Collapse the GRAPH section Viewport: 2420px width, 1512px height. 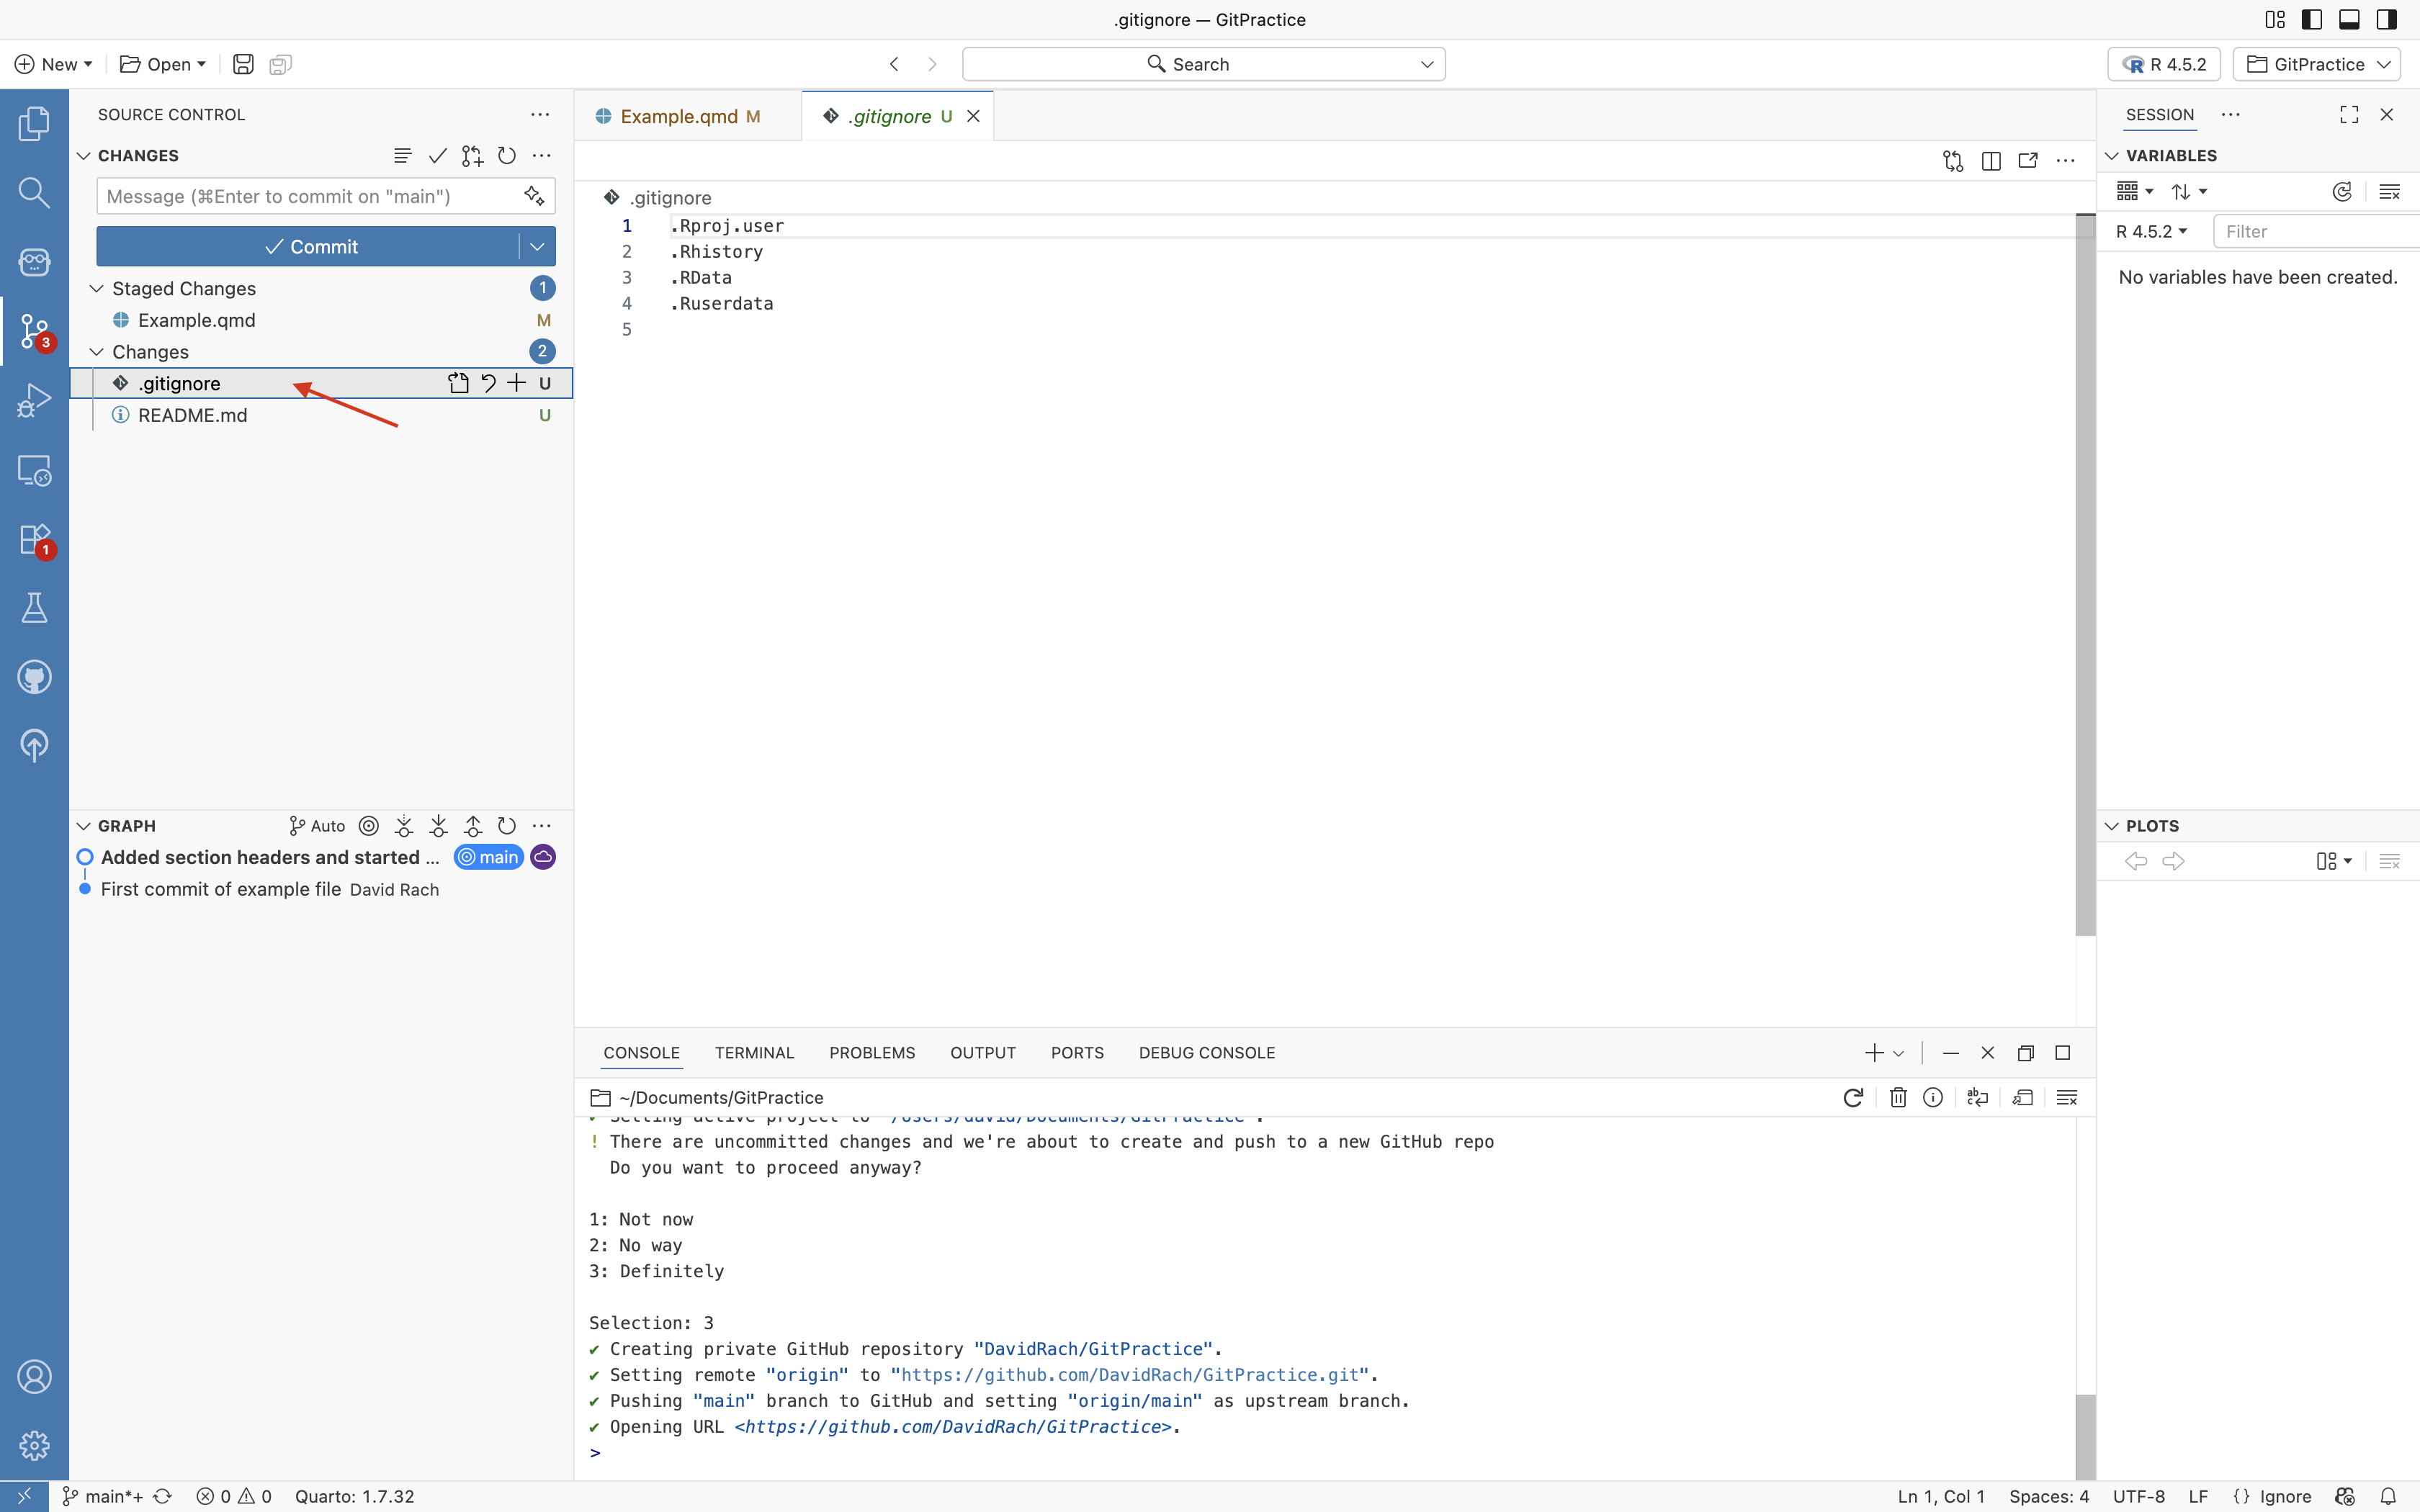(84, 826)
